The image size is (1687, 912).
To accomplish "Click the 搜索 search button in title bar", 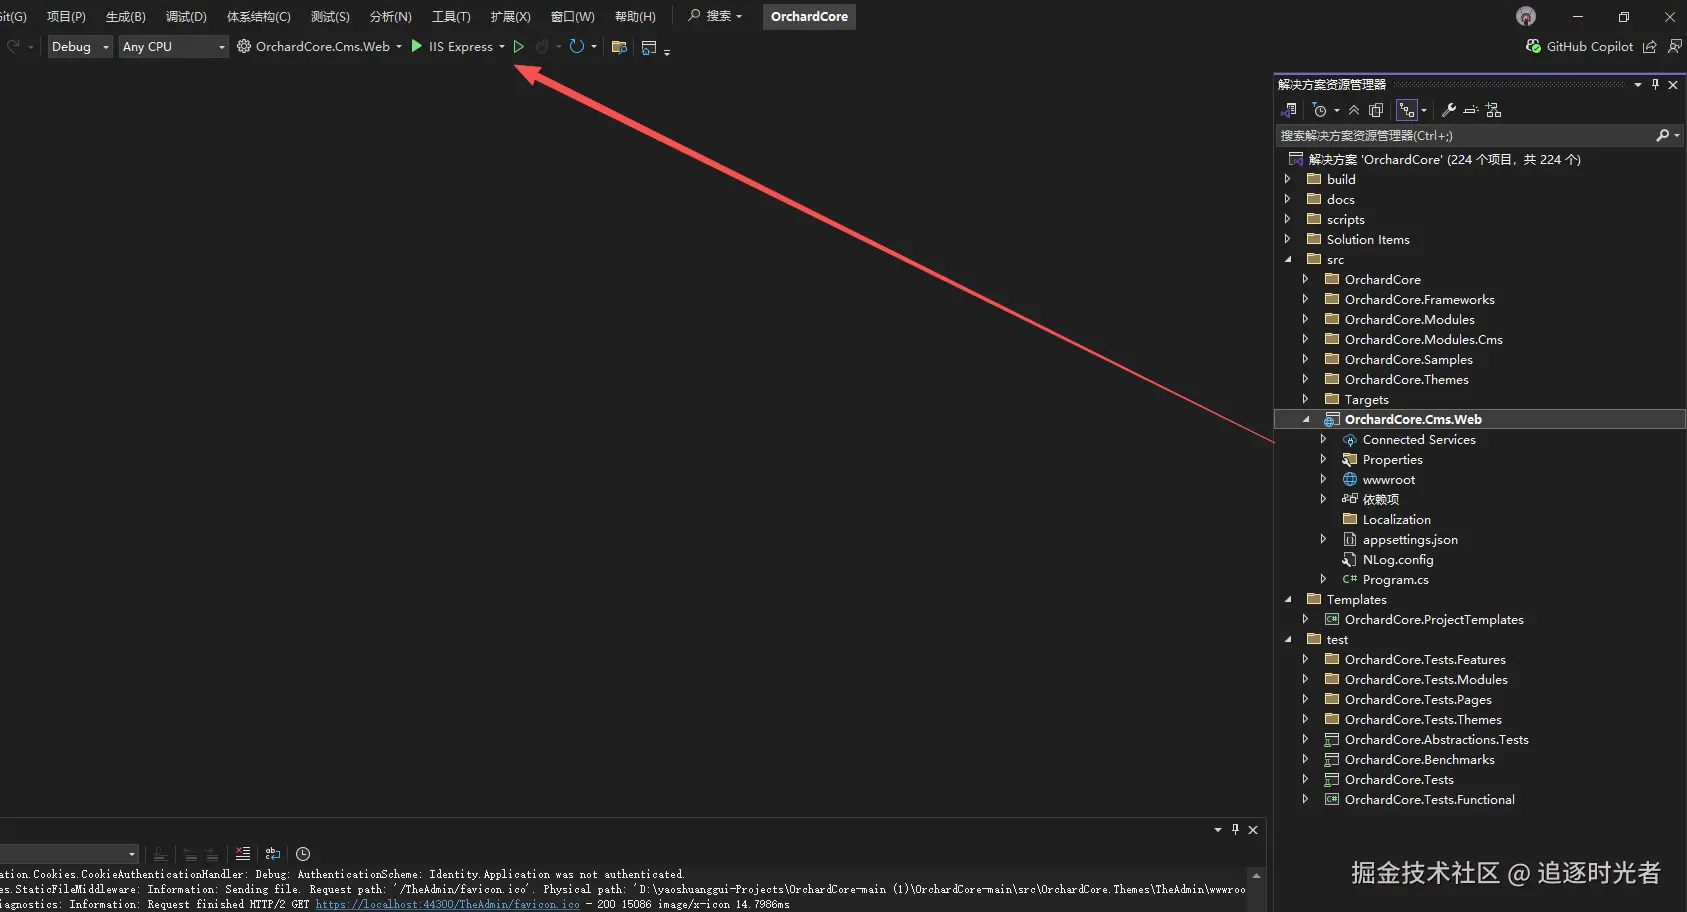I will point(715,16).
